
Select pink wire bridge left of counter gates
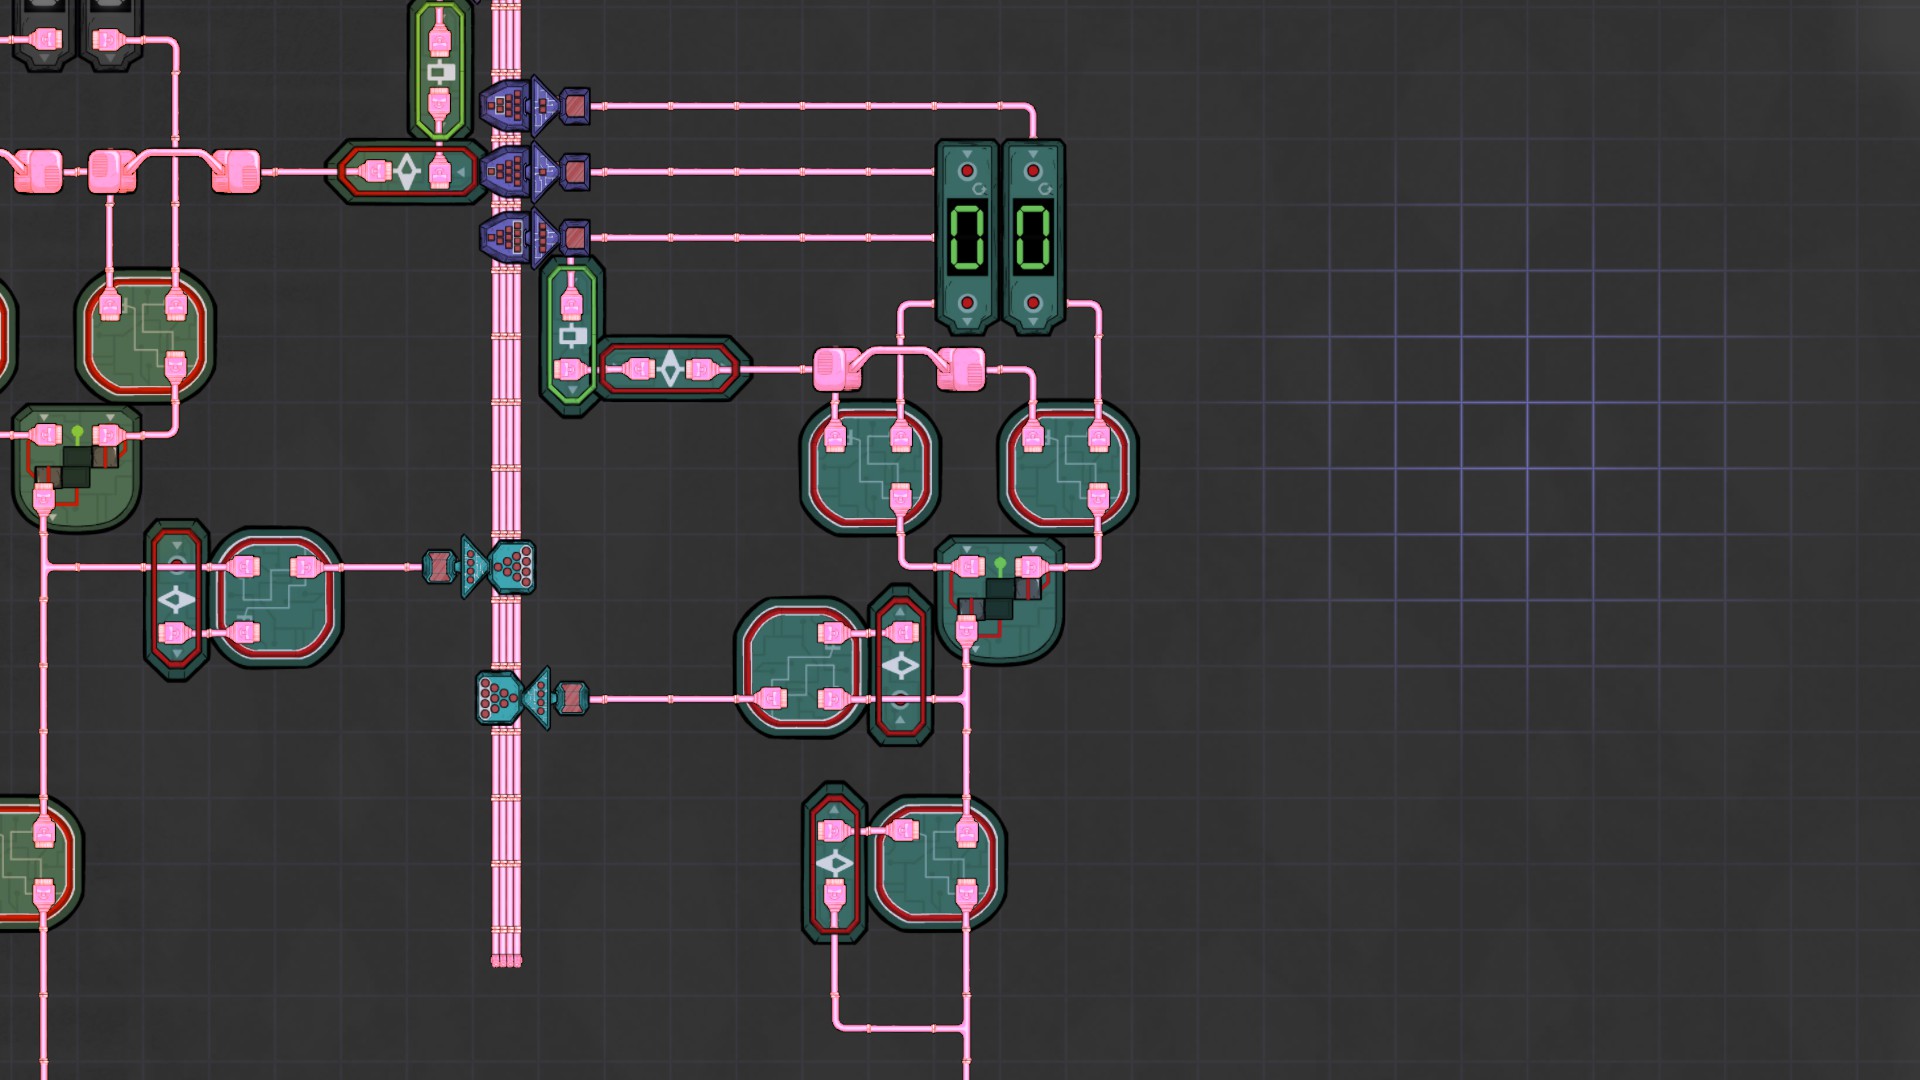837,369
